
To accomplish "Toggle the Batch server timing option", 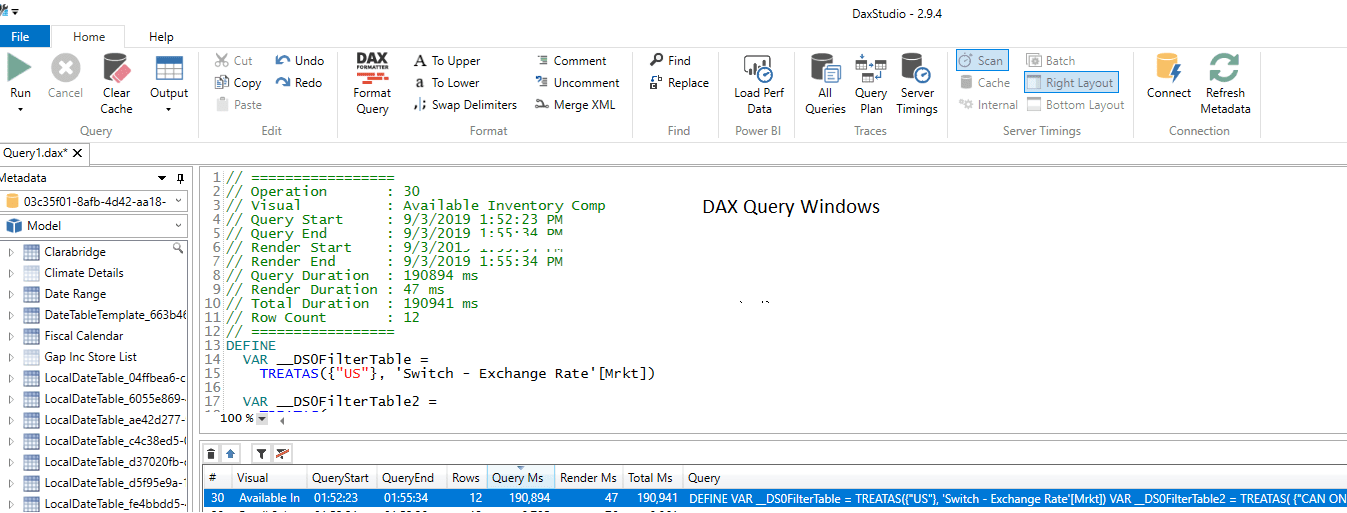I will [1051, 61].
